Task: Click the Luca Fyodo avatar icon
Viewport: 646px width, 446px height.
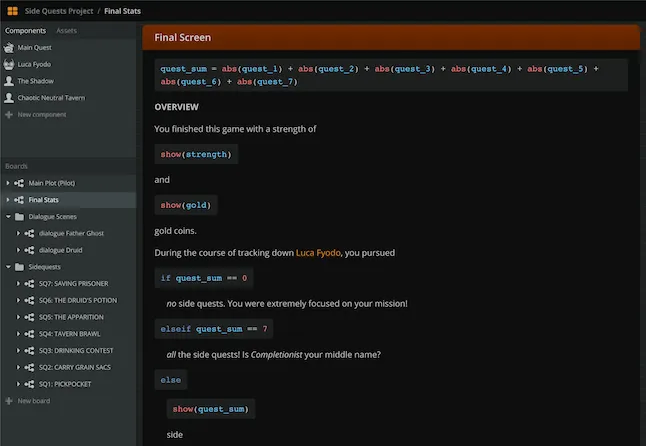Action: coord(9,64)
